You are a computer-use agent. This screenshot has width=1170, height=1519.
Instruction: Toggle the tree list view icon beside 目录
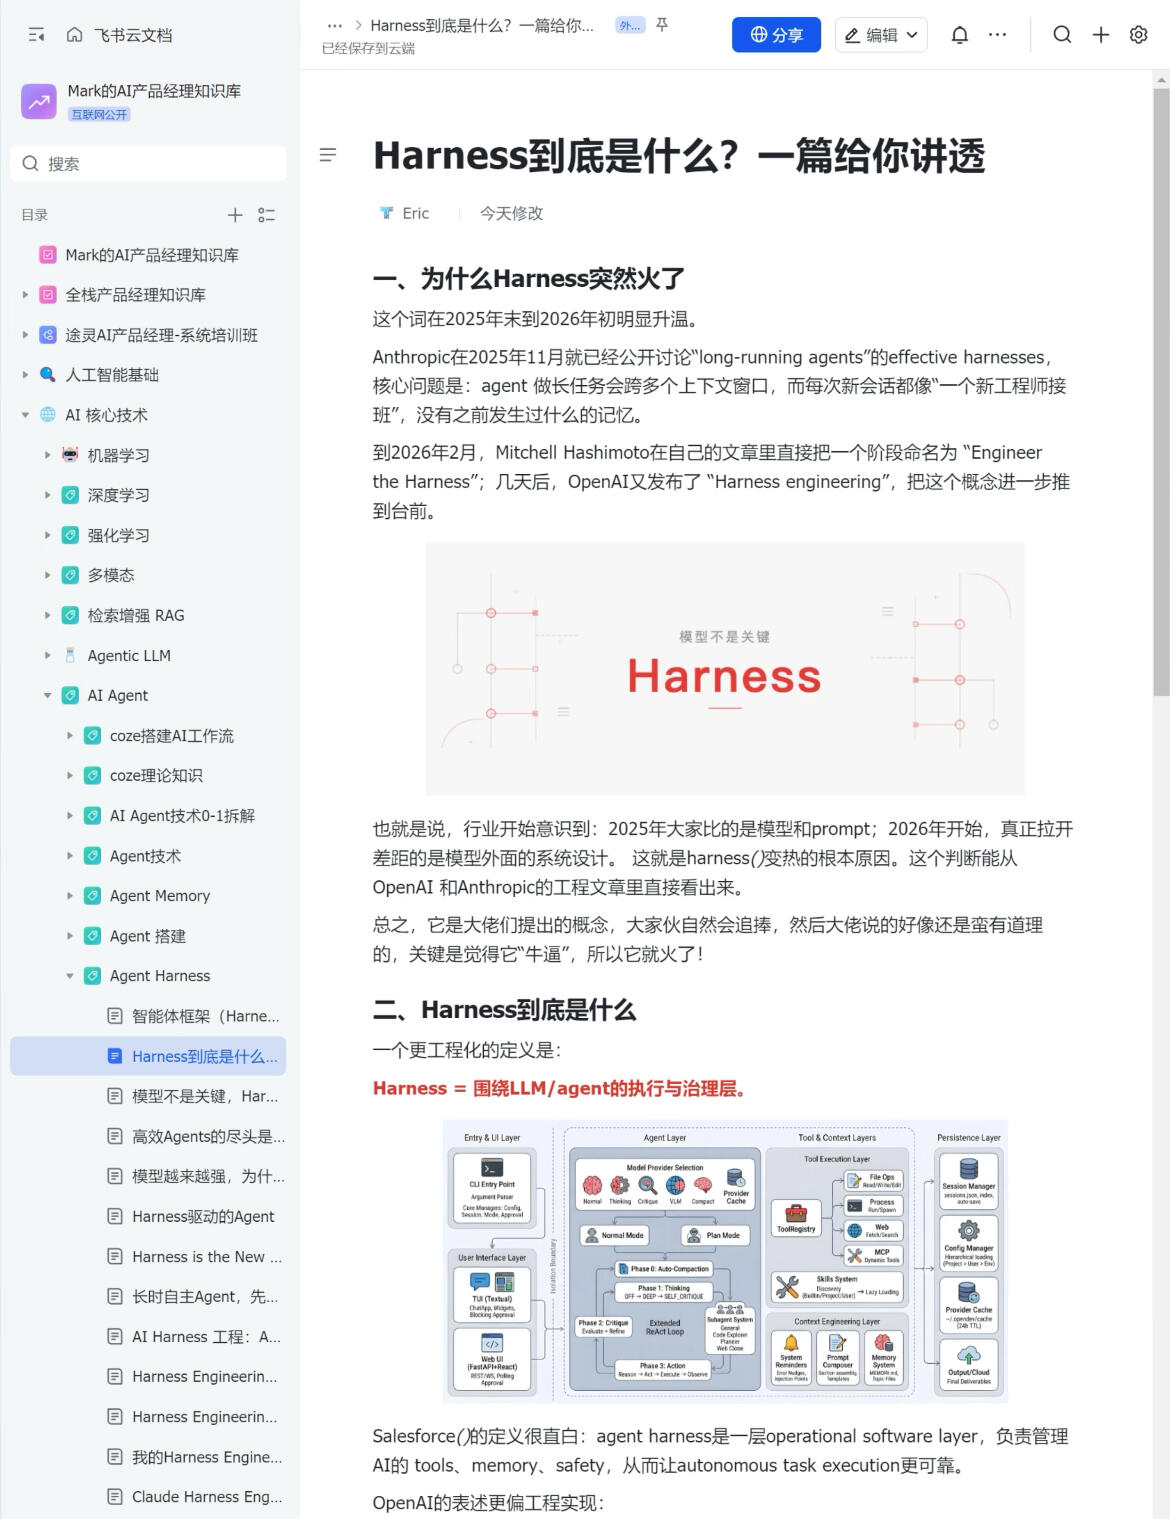click(x=266, y=215)
